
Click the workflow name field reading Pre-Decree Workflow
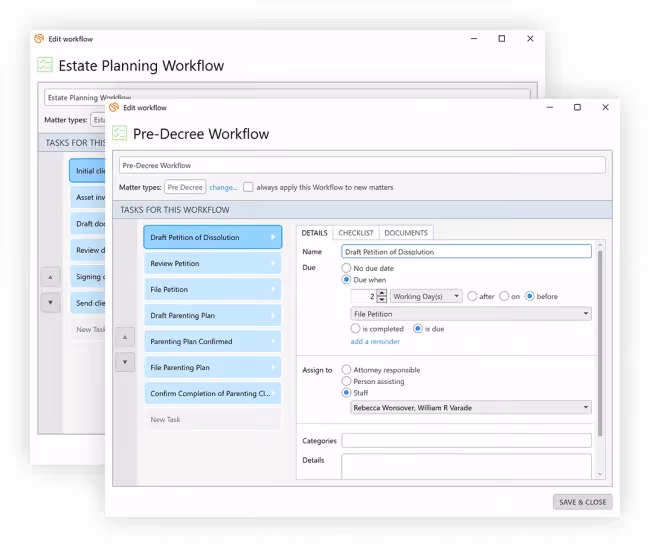click(x=362, y=165)
